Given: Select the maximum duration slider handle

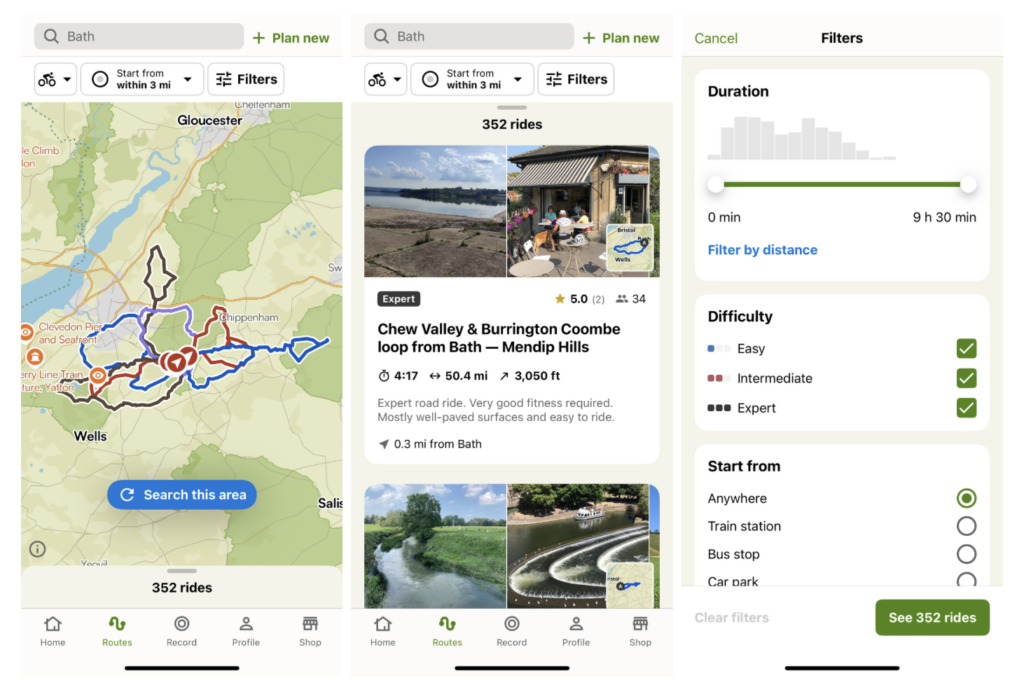Looking at the screenshot, I should tap(968, 184).
